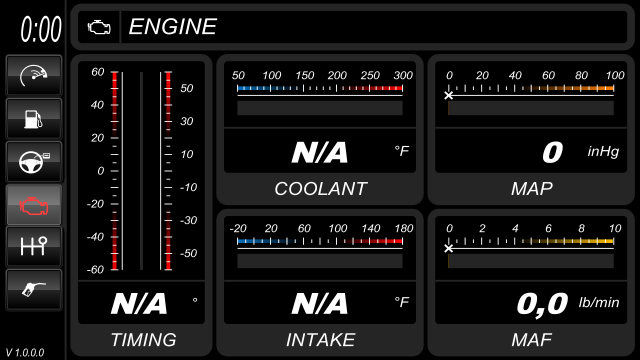Click the 0:00 timer display

click(x=41, y=29)
